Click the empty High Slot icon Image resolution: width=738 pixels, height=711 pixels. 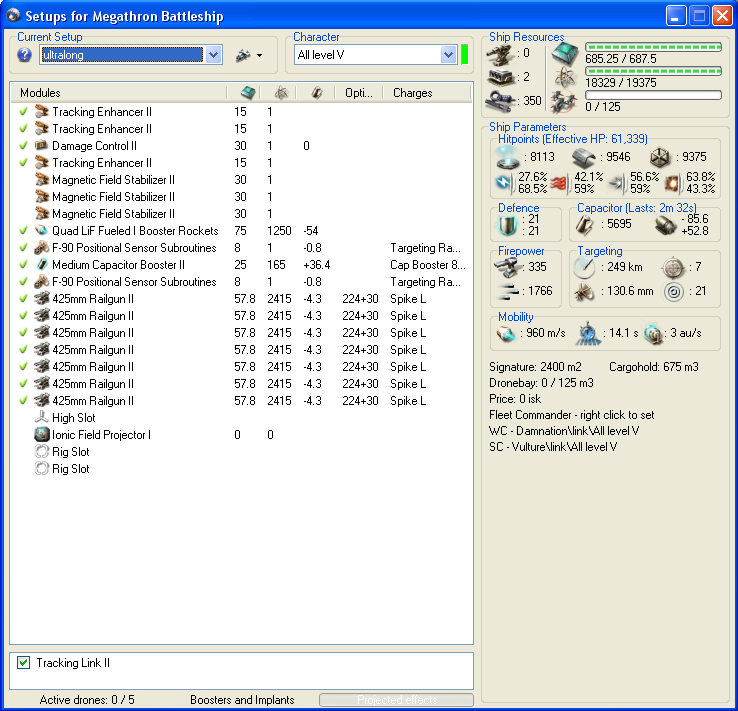[42, 417]
